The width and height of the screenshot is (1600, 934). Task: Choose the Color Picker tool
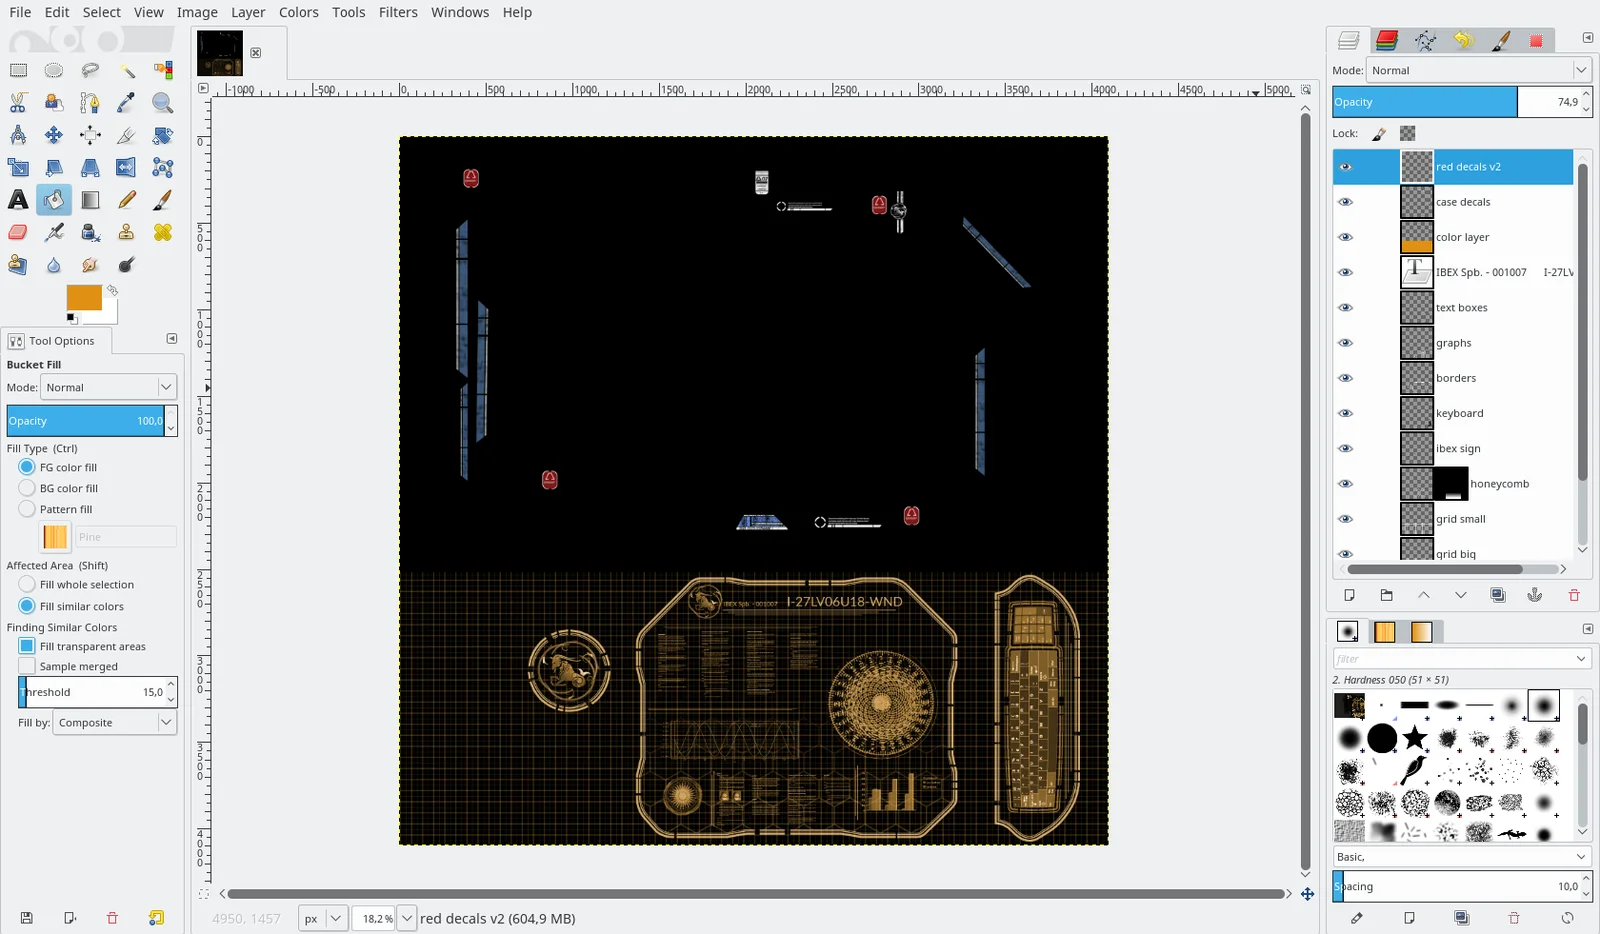126,102
